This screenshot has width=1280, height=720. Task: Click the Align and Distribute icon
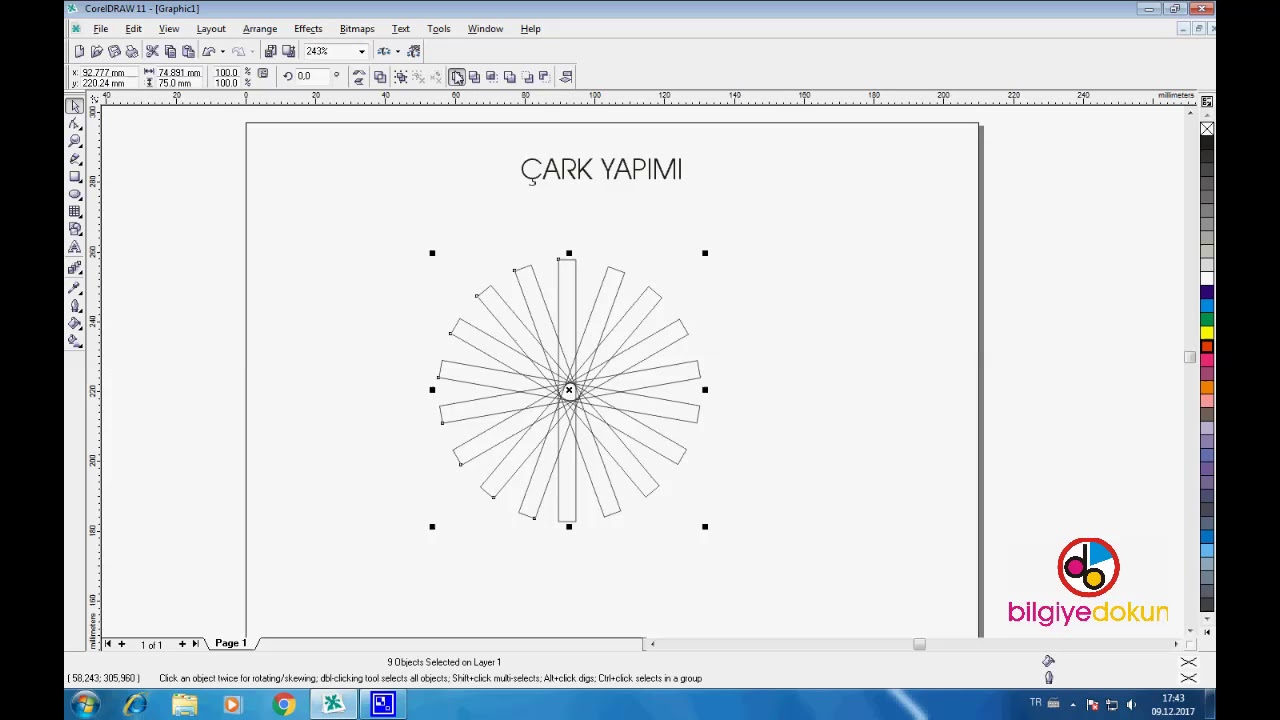[x=566, y=76]
